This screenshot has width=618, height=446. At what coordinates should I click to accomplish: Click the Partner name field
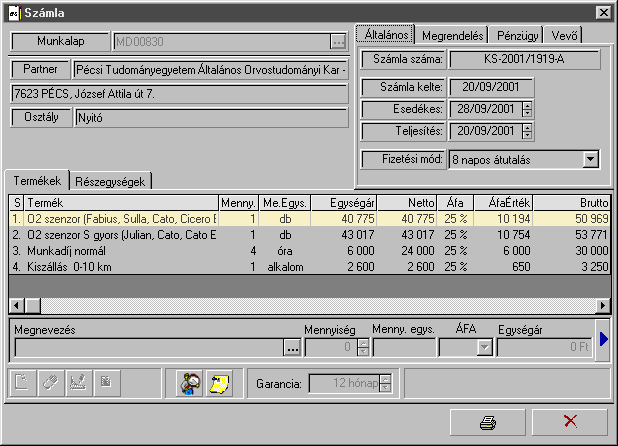pos(211,70)
